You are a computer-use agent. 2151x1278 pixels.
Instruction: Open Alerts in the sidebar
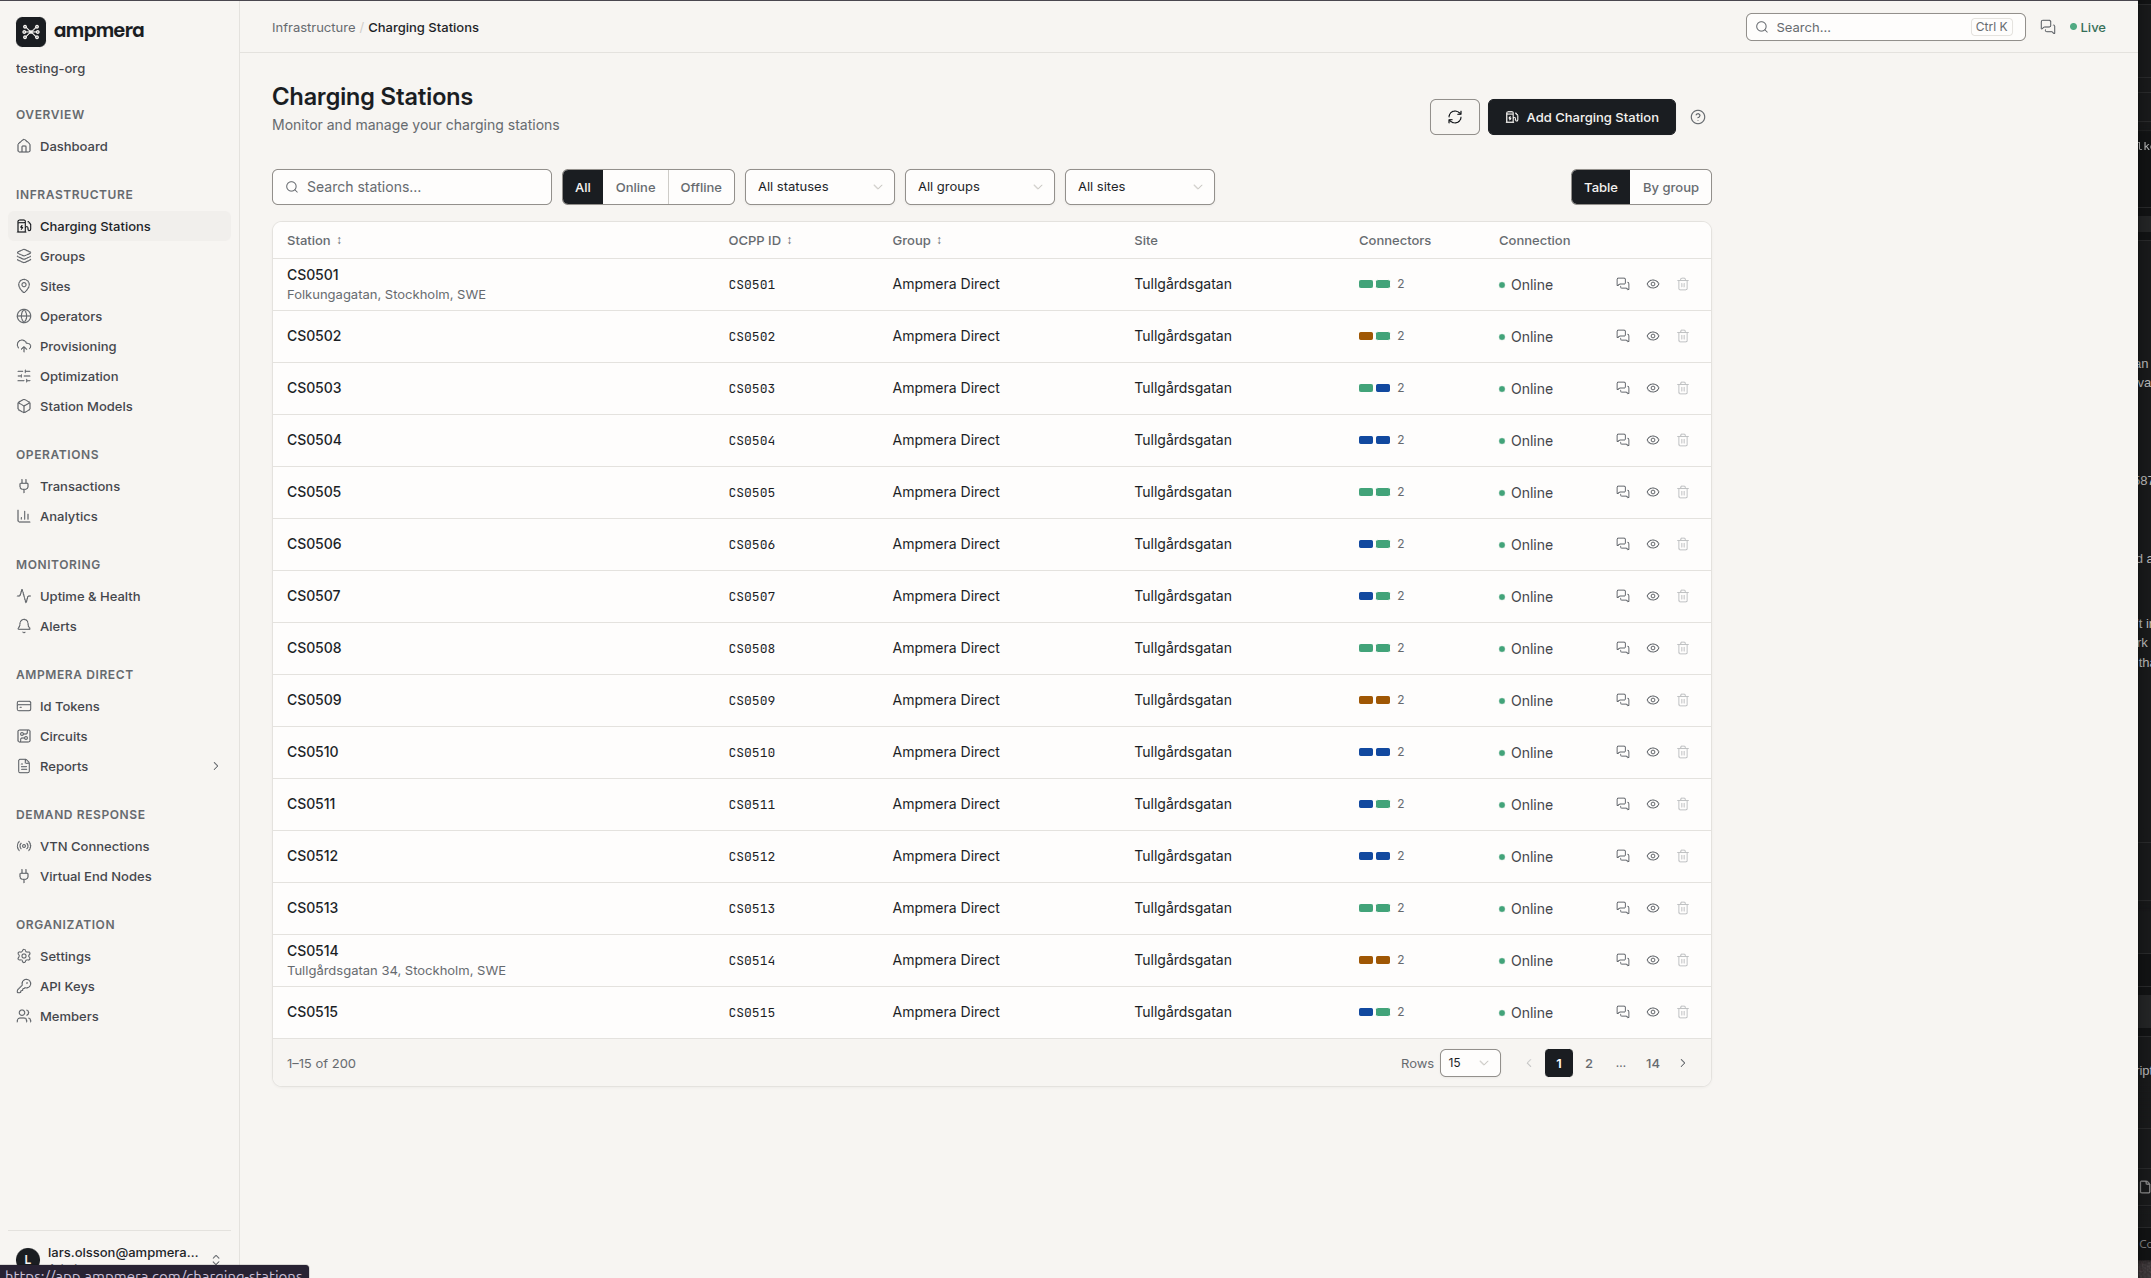click(119, 626)
